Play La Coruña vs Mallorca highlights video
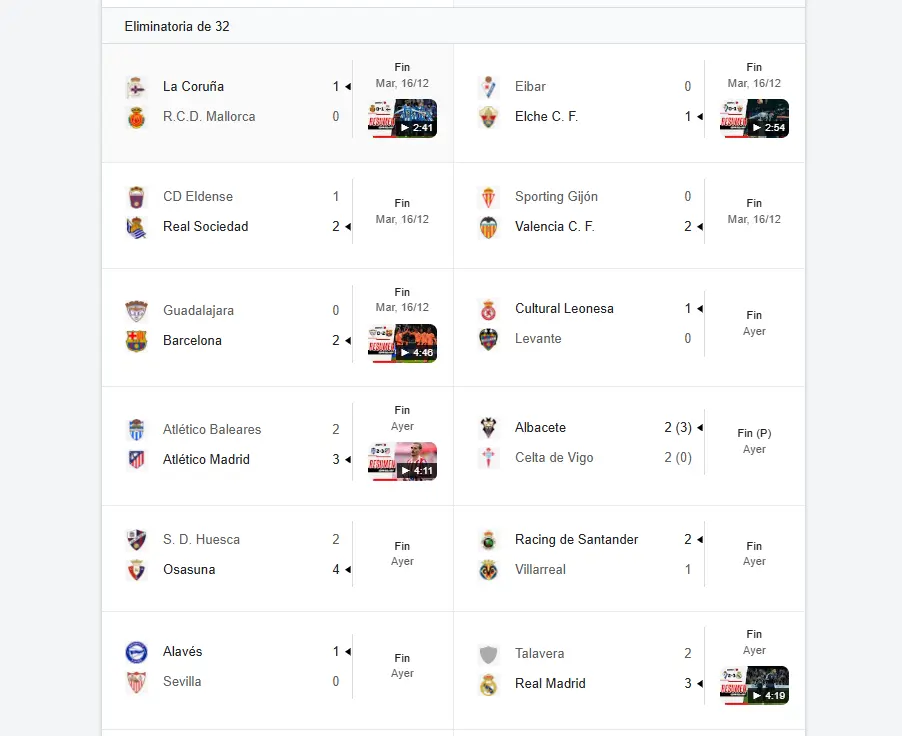 coord(402,119)
